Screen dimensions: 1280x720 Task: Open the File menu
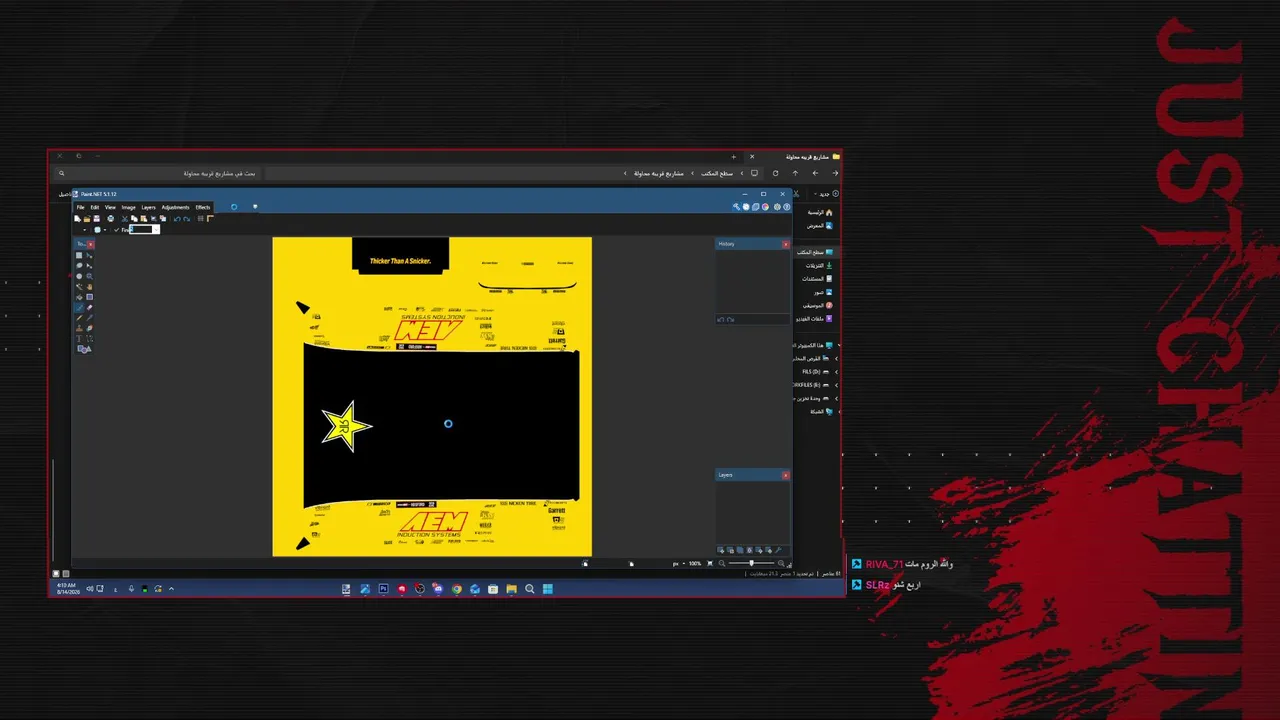[x=81, y=207]
